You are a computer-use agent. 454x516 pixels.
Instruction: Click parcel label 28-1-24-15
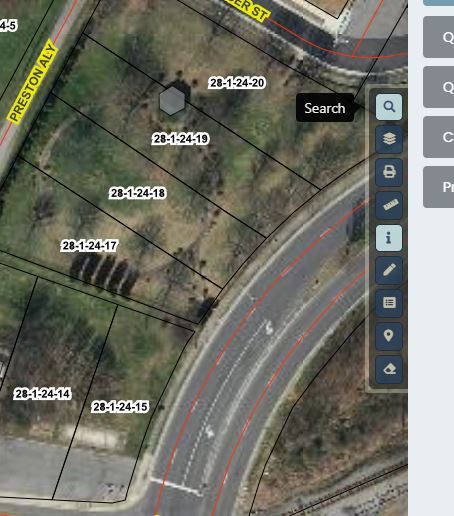click(120, 407)
